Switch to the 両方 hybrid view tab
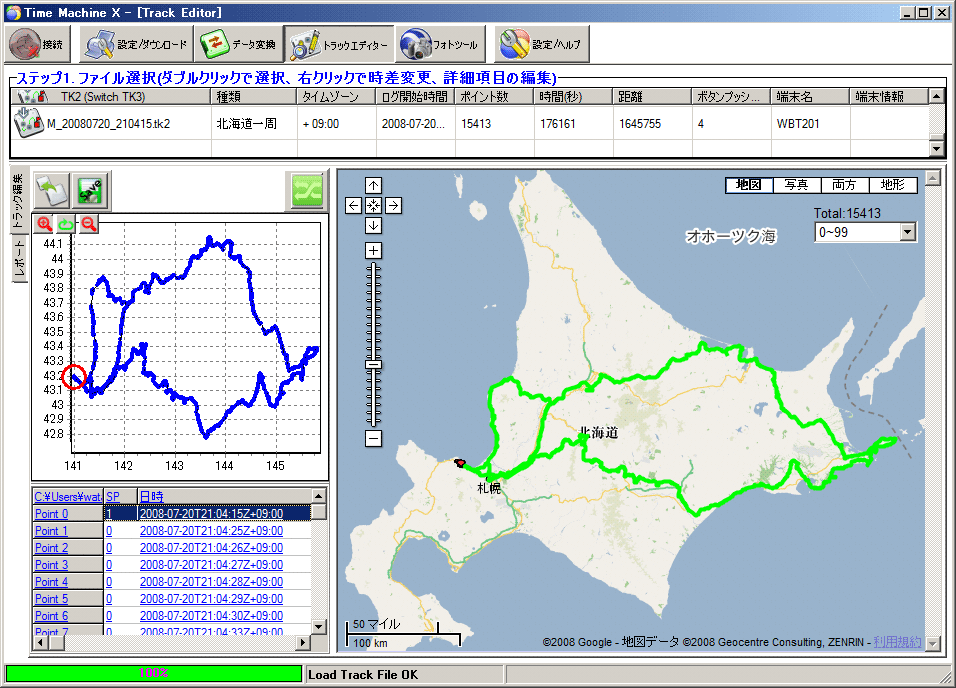956x688 pixels. click(844, 185)
